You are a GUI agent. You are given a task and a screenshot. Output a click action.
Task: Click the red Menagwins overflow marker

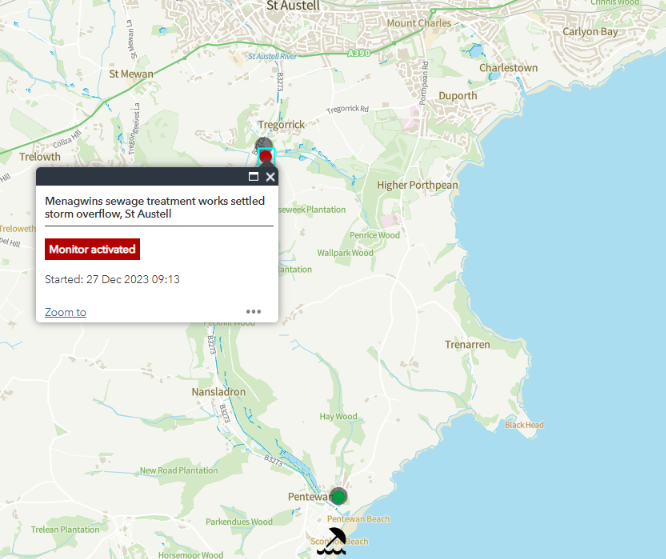pyautogui.click(x=266, y=156)
